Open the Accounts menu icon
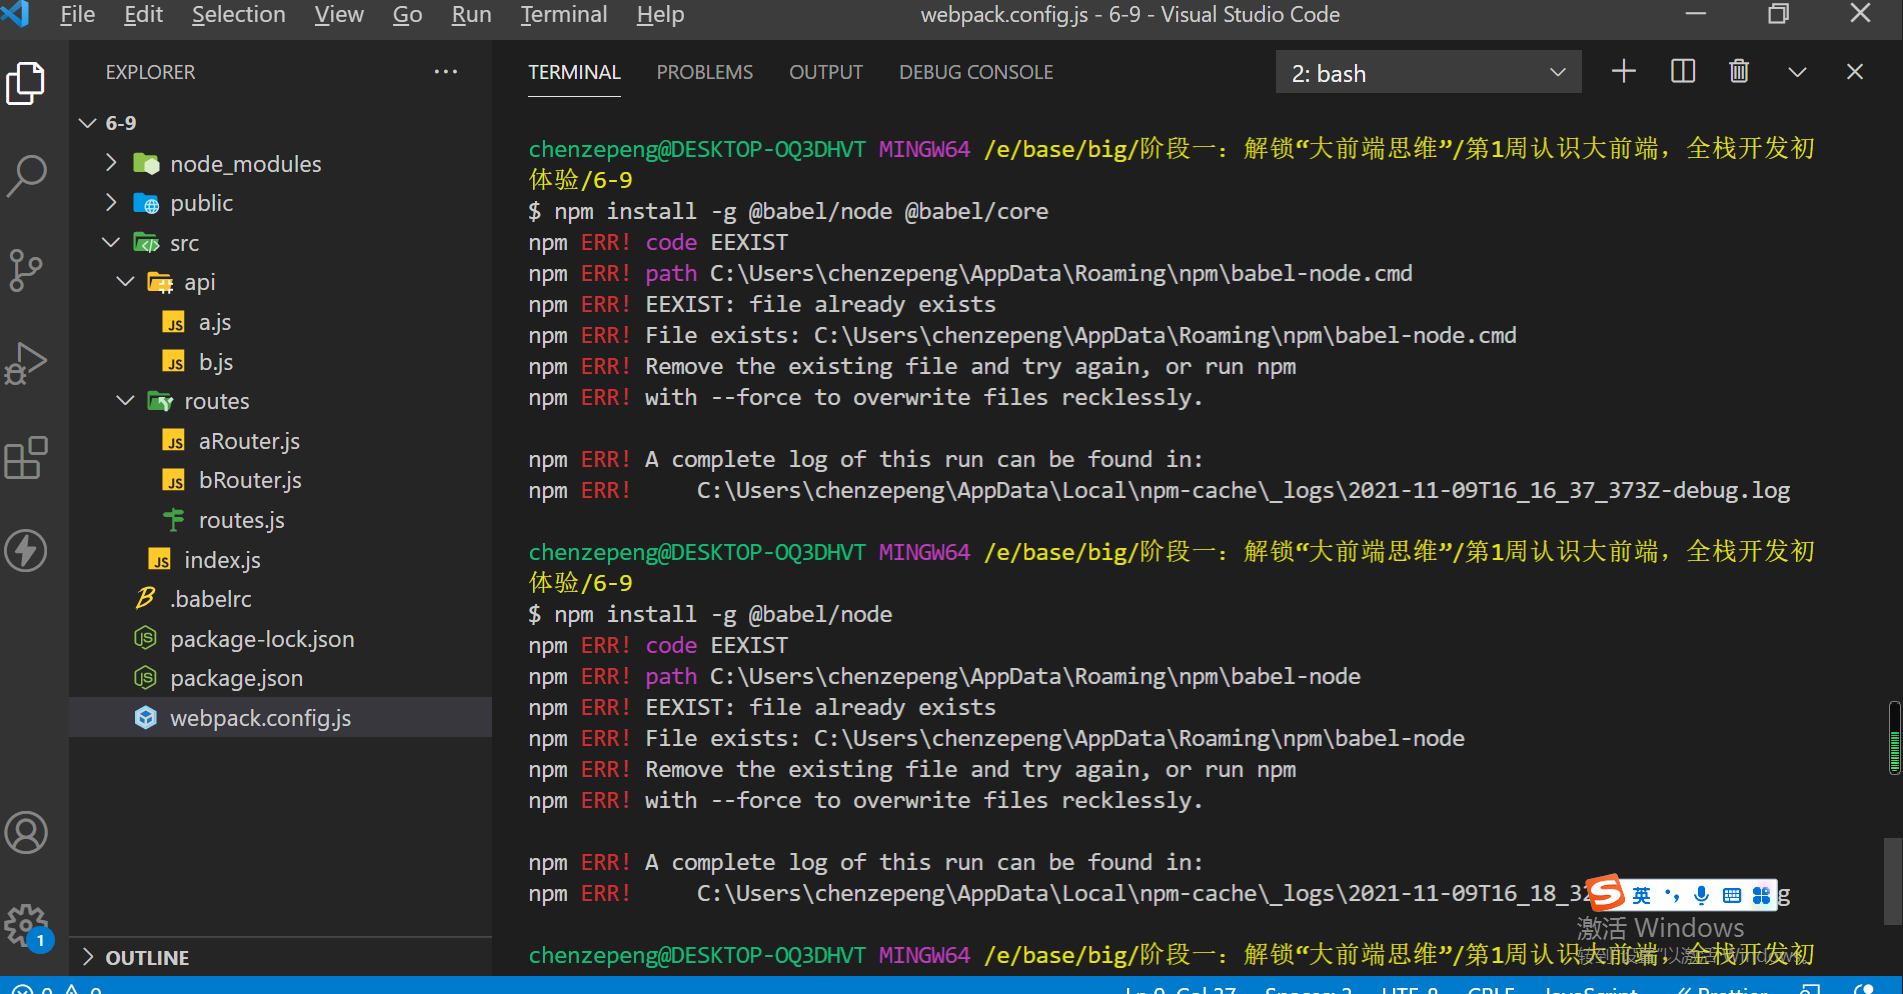This screenshot has width=1903, height=994. [26, 832]
